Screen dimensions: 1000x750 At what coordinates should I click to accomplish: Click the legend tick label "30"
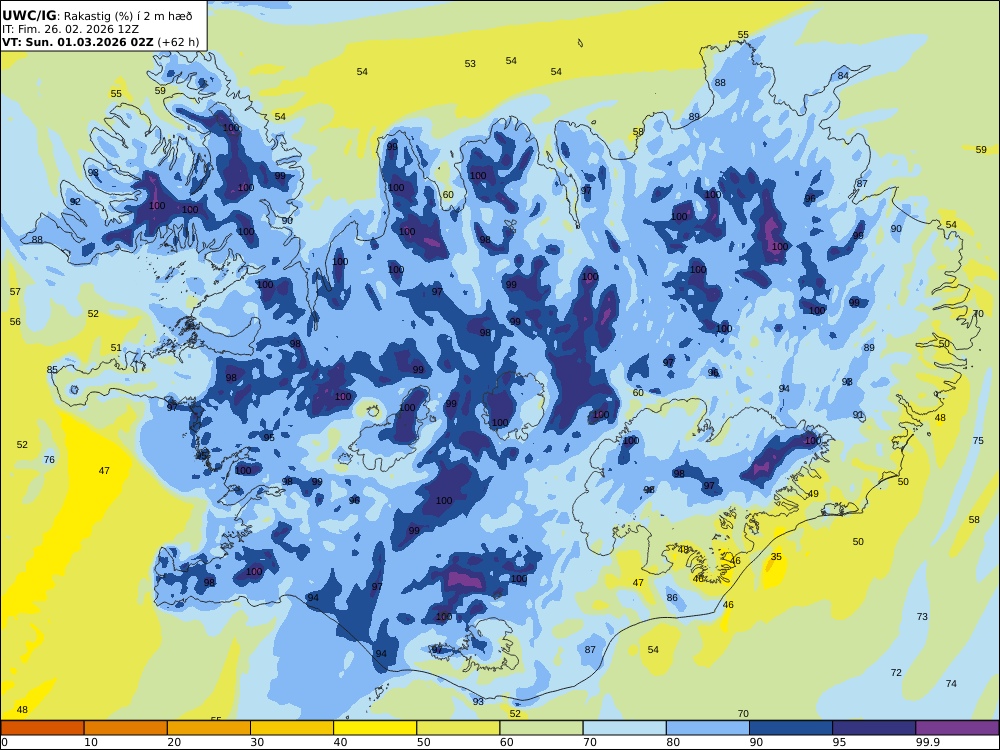257,742
